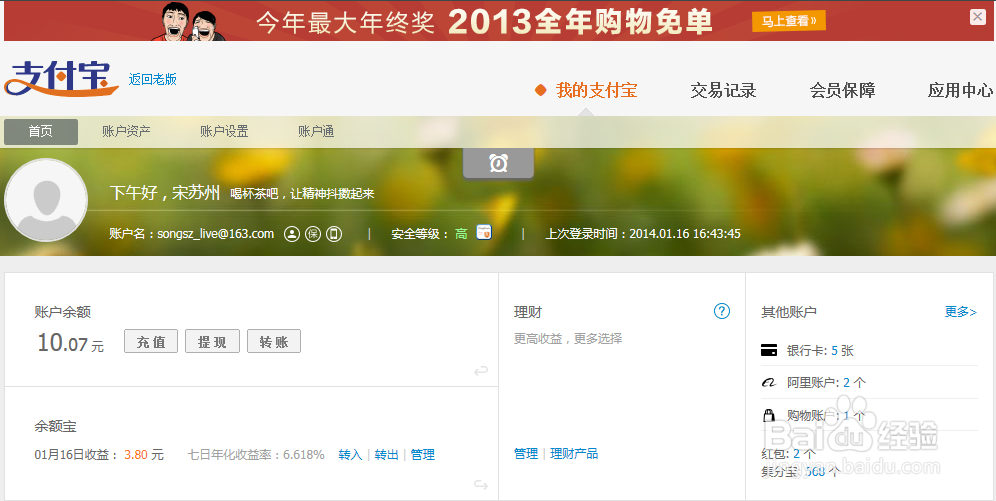This screenshot has width=996, height=501.
Task: Click the 3.80 earnings amount
Action: (x=136, y=455)
